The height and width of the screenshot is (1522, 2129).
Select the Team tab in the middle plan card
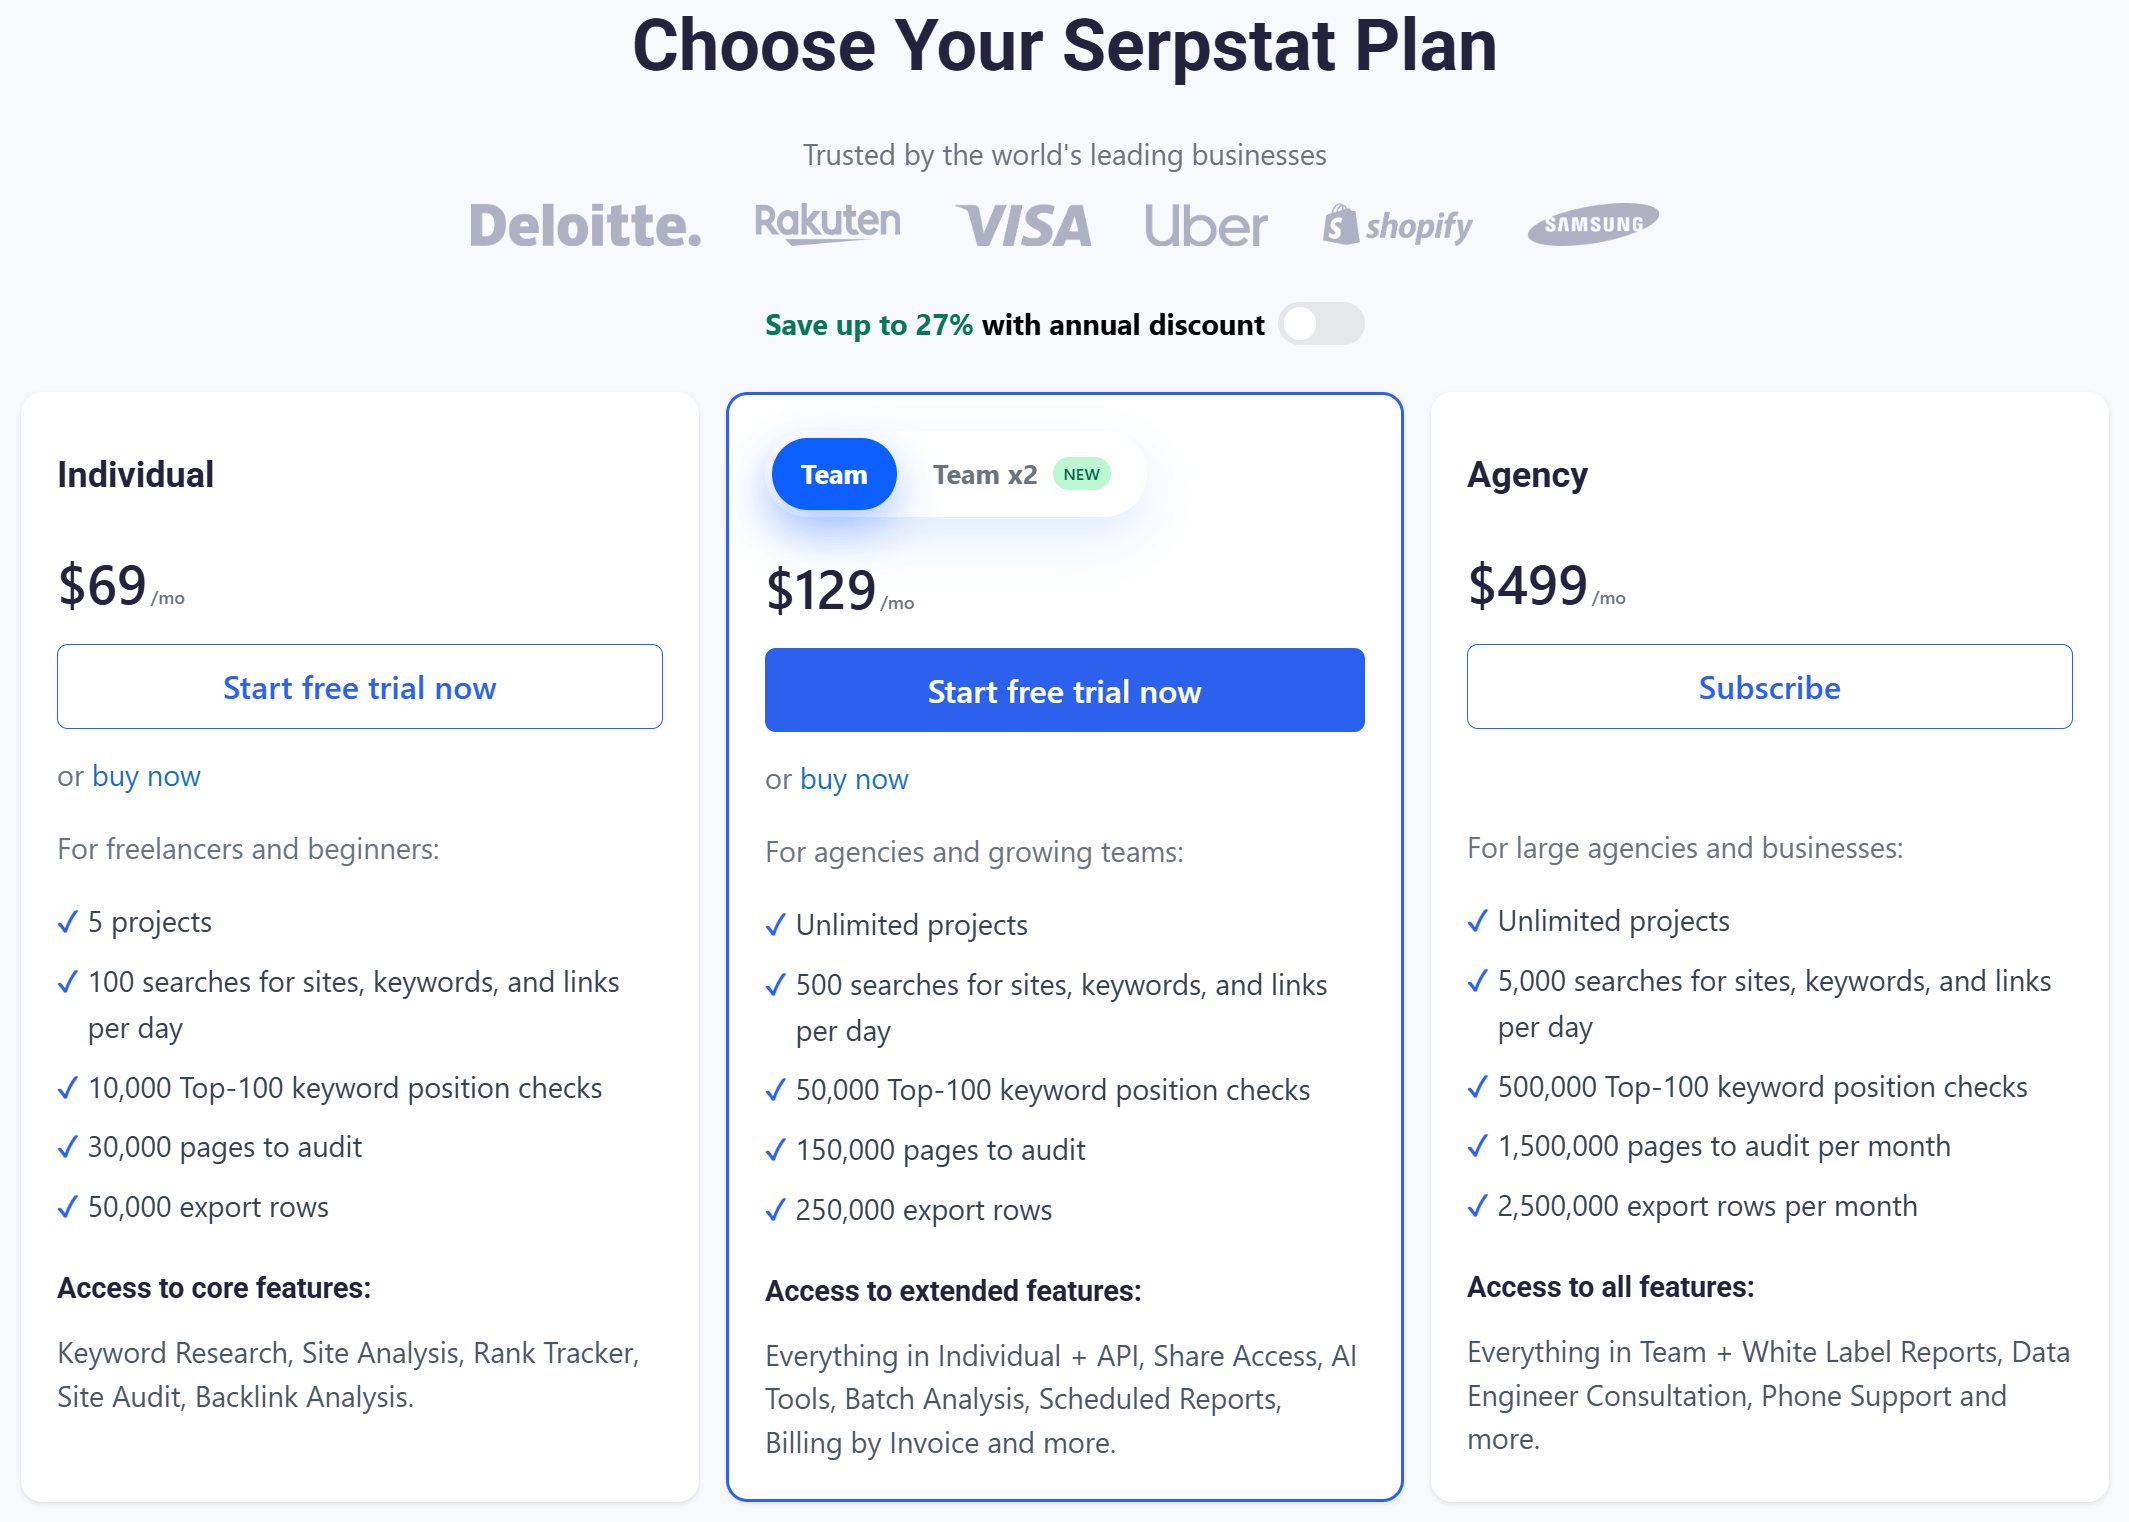pyautogui.click(x=833, y=474)
